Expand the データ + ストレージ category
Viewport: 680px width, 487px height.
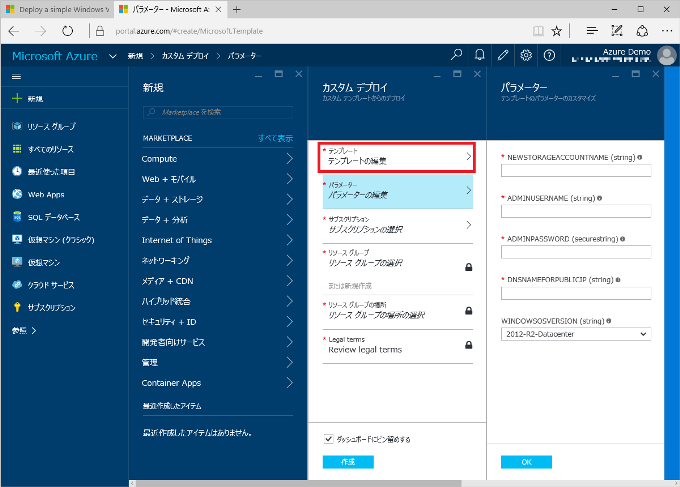(x=217, y=199)
